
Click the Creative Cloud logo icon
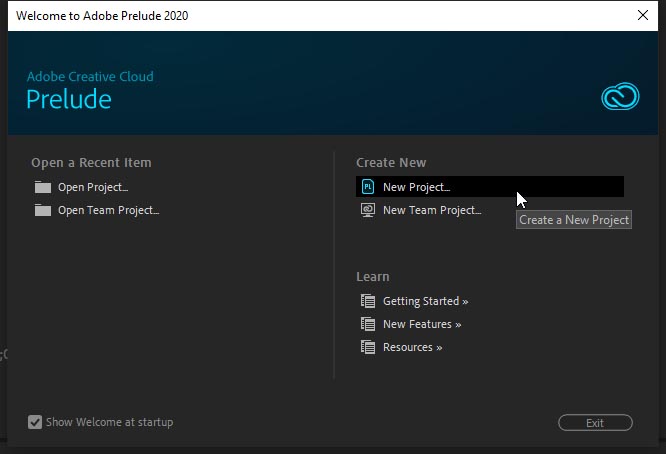pyautogui.click(x=620, y=96)
